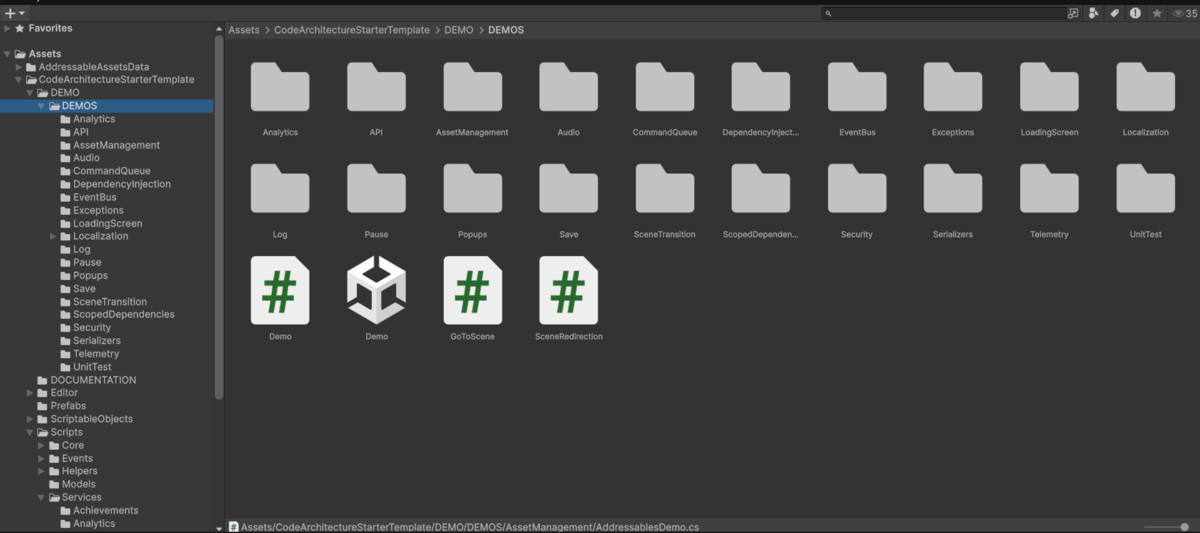Open the plus Create asset dropdown
This screenshot has height=533, width=1200.
pos(15,13)
